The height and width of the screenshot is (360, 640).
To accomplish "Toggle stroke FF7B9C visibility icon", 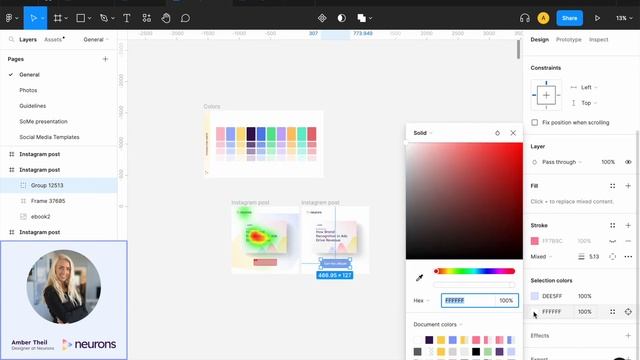I will (x=612, y=241).
